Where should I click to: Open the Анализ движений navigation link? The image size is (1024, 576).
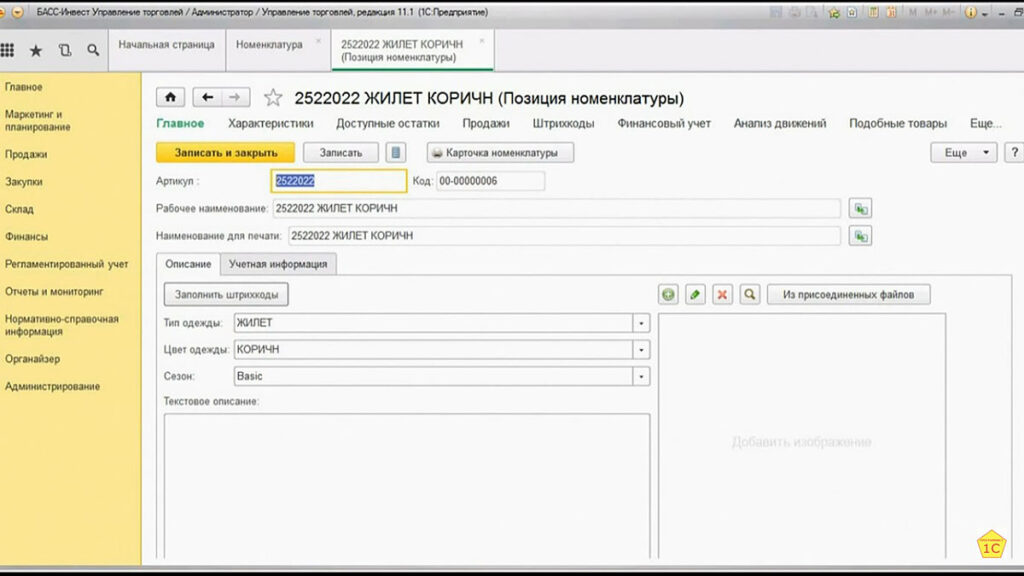coord(780,123)
